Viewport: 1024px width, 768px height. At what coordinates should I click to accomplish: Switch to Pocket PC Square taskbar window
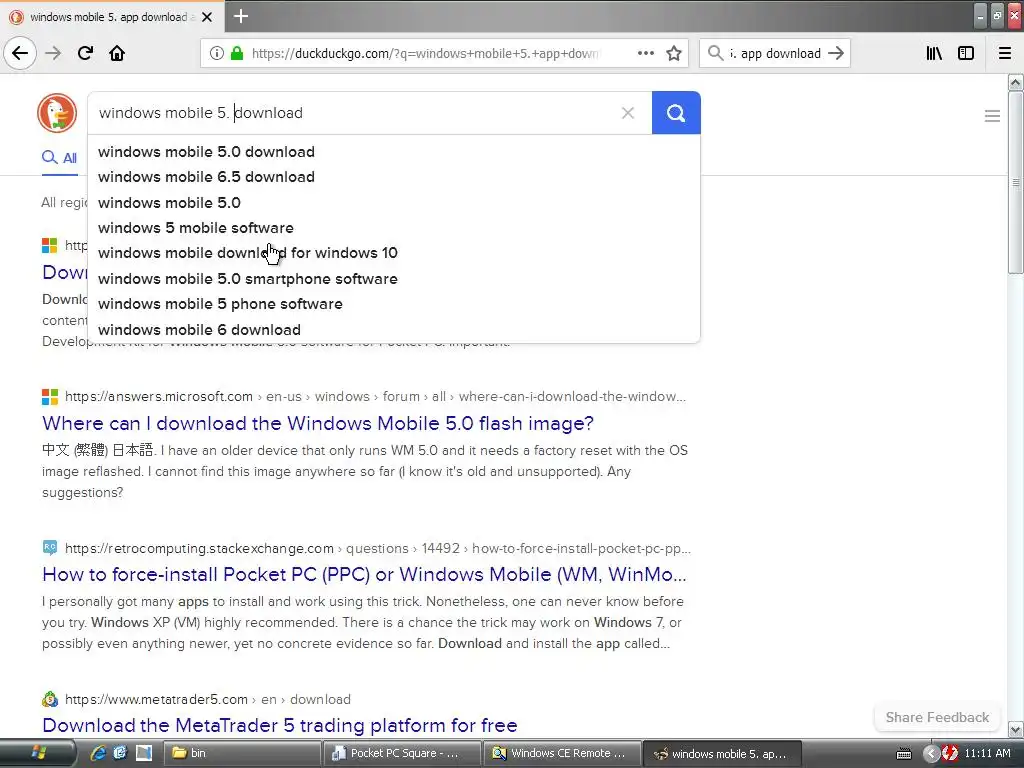point(402,753)
